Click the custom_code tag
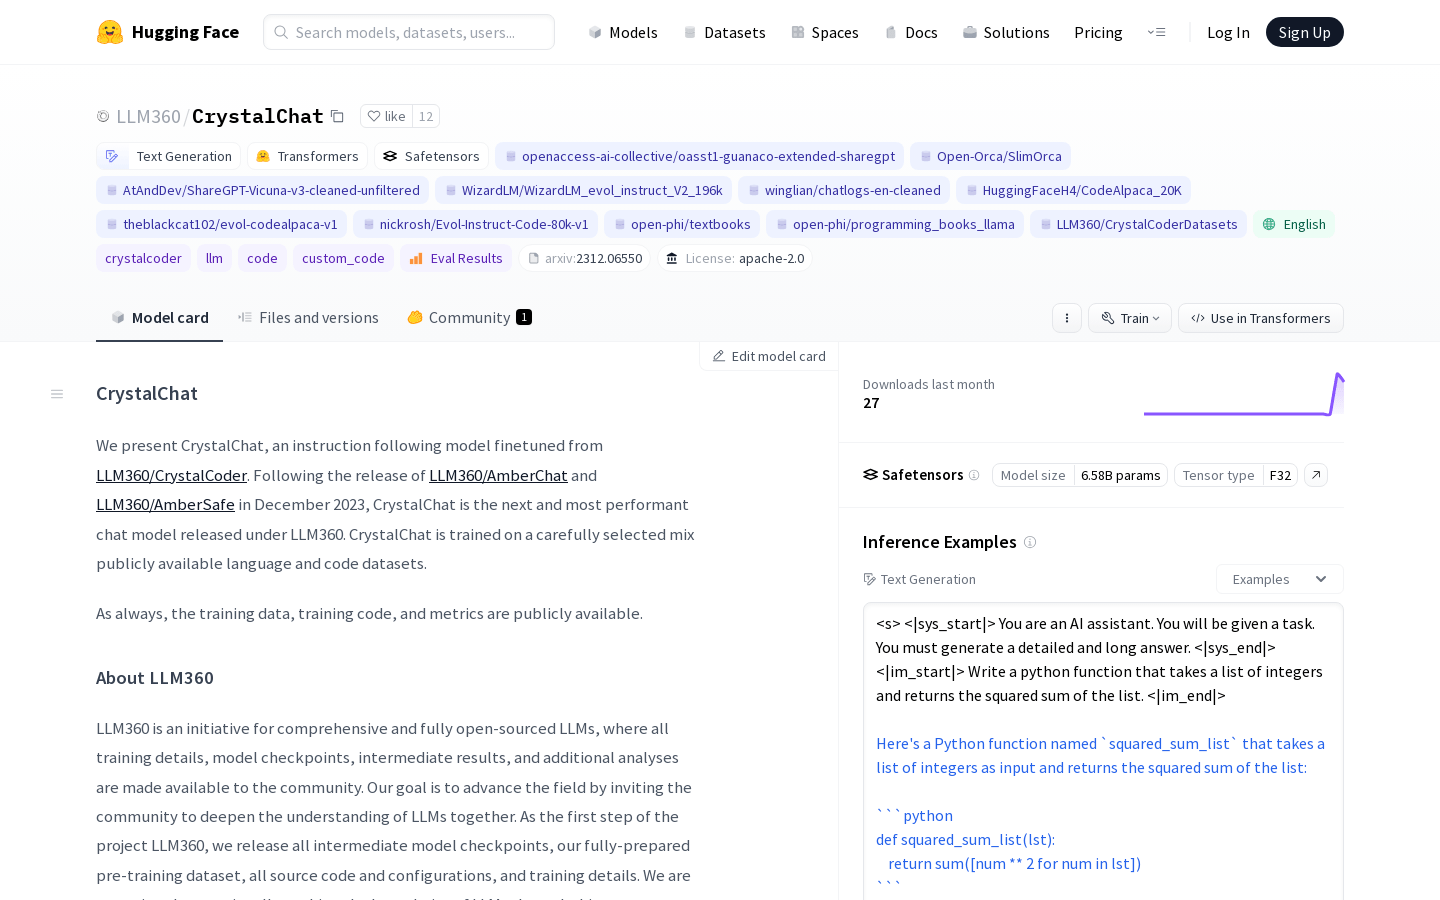The height and width of the screenshot is (900, 1440). (343, 258)
